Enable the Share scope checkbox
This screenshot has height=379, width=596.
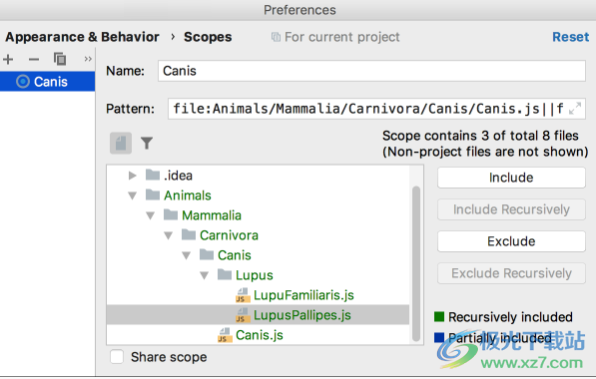117,357
